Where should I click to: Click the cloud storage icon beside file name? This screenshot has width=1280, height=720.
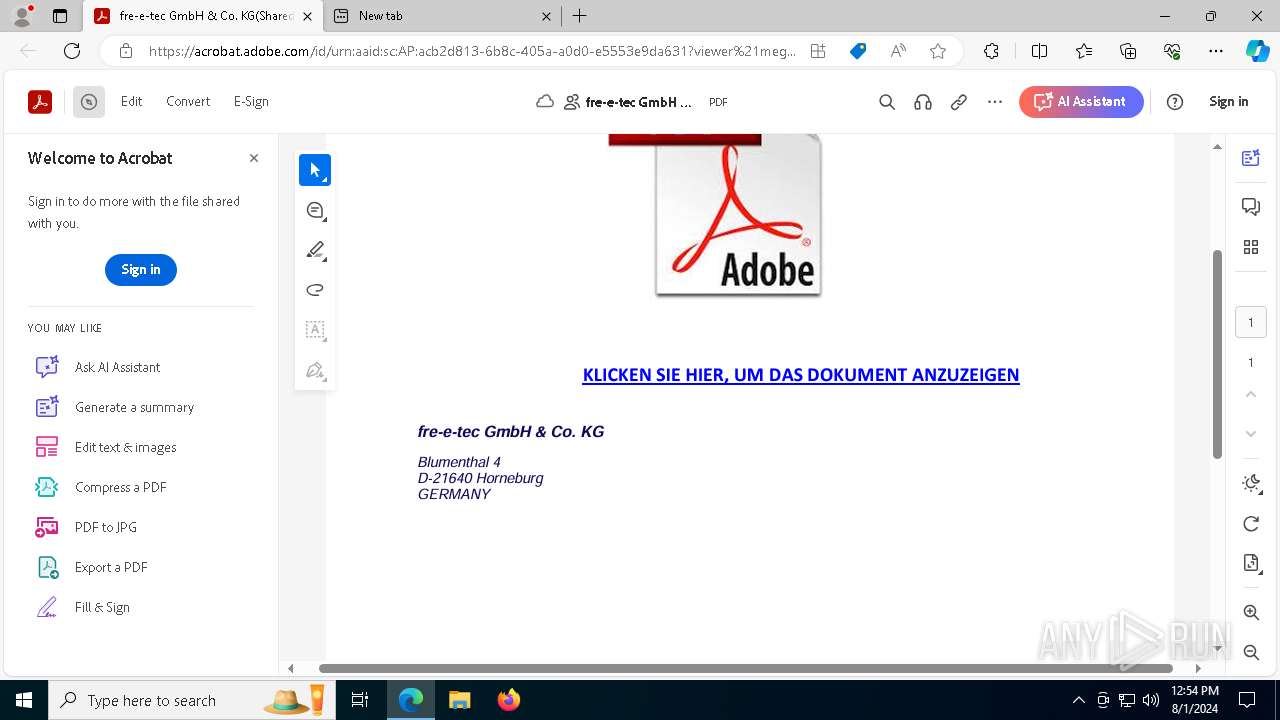[x=545, y=101]
